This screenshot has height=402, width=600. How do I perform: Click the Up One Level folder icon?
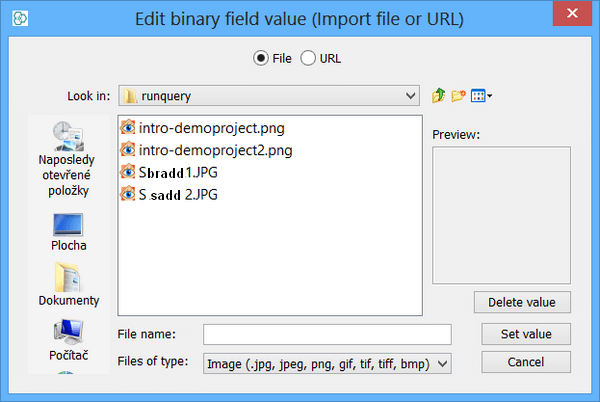[438, 95]
